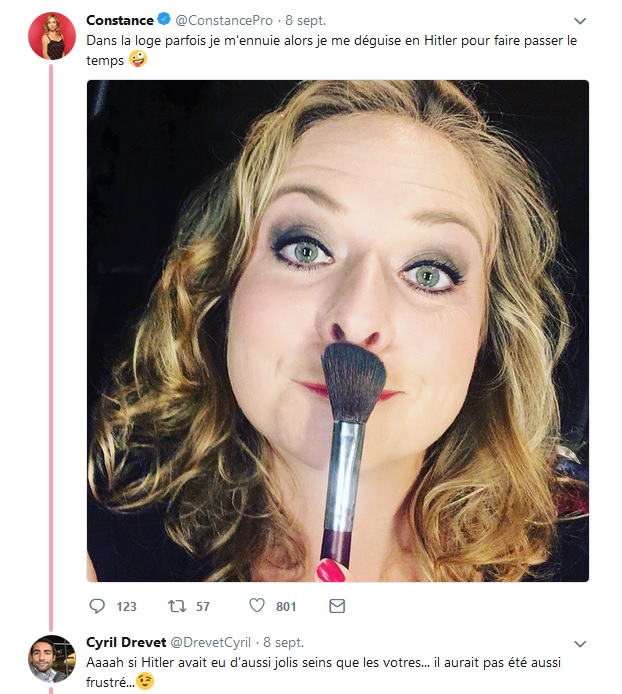Open Constance's profile picture
622x694 pixels.
coord(51,37)
